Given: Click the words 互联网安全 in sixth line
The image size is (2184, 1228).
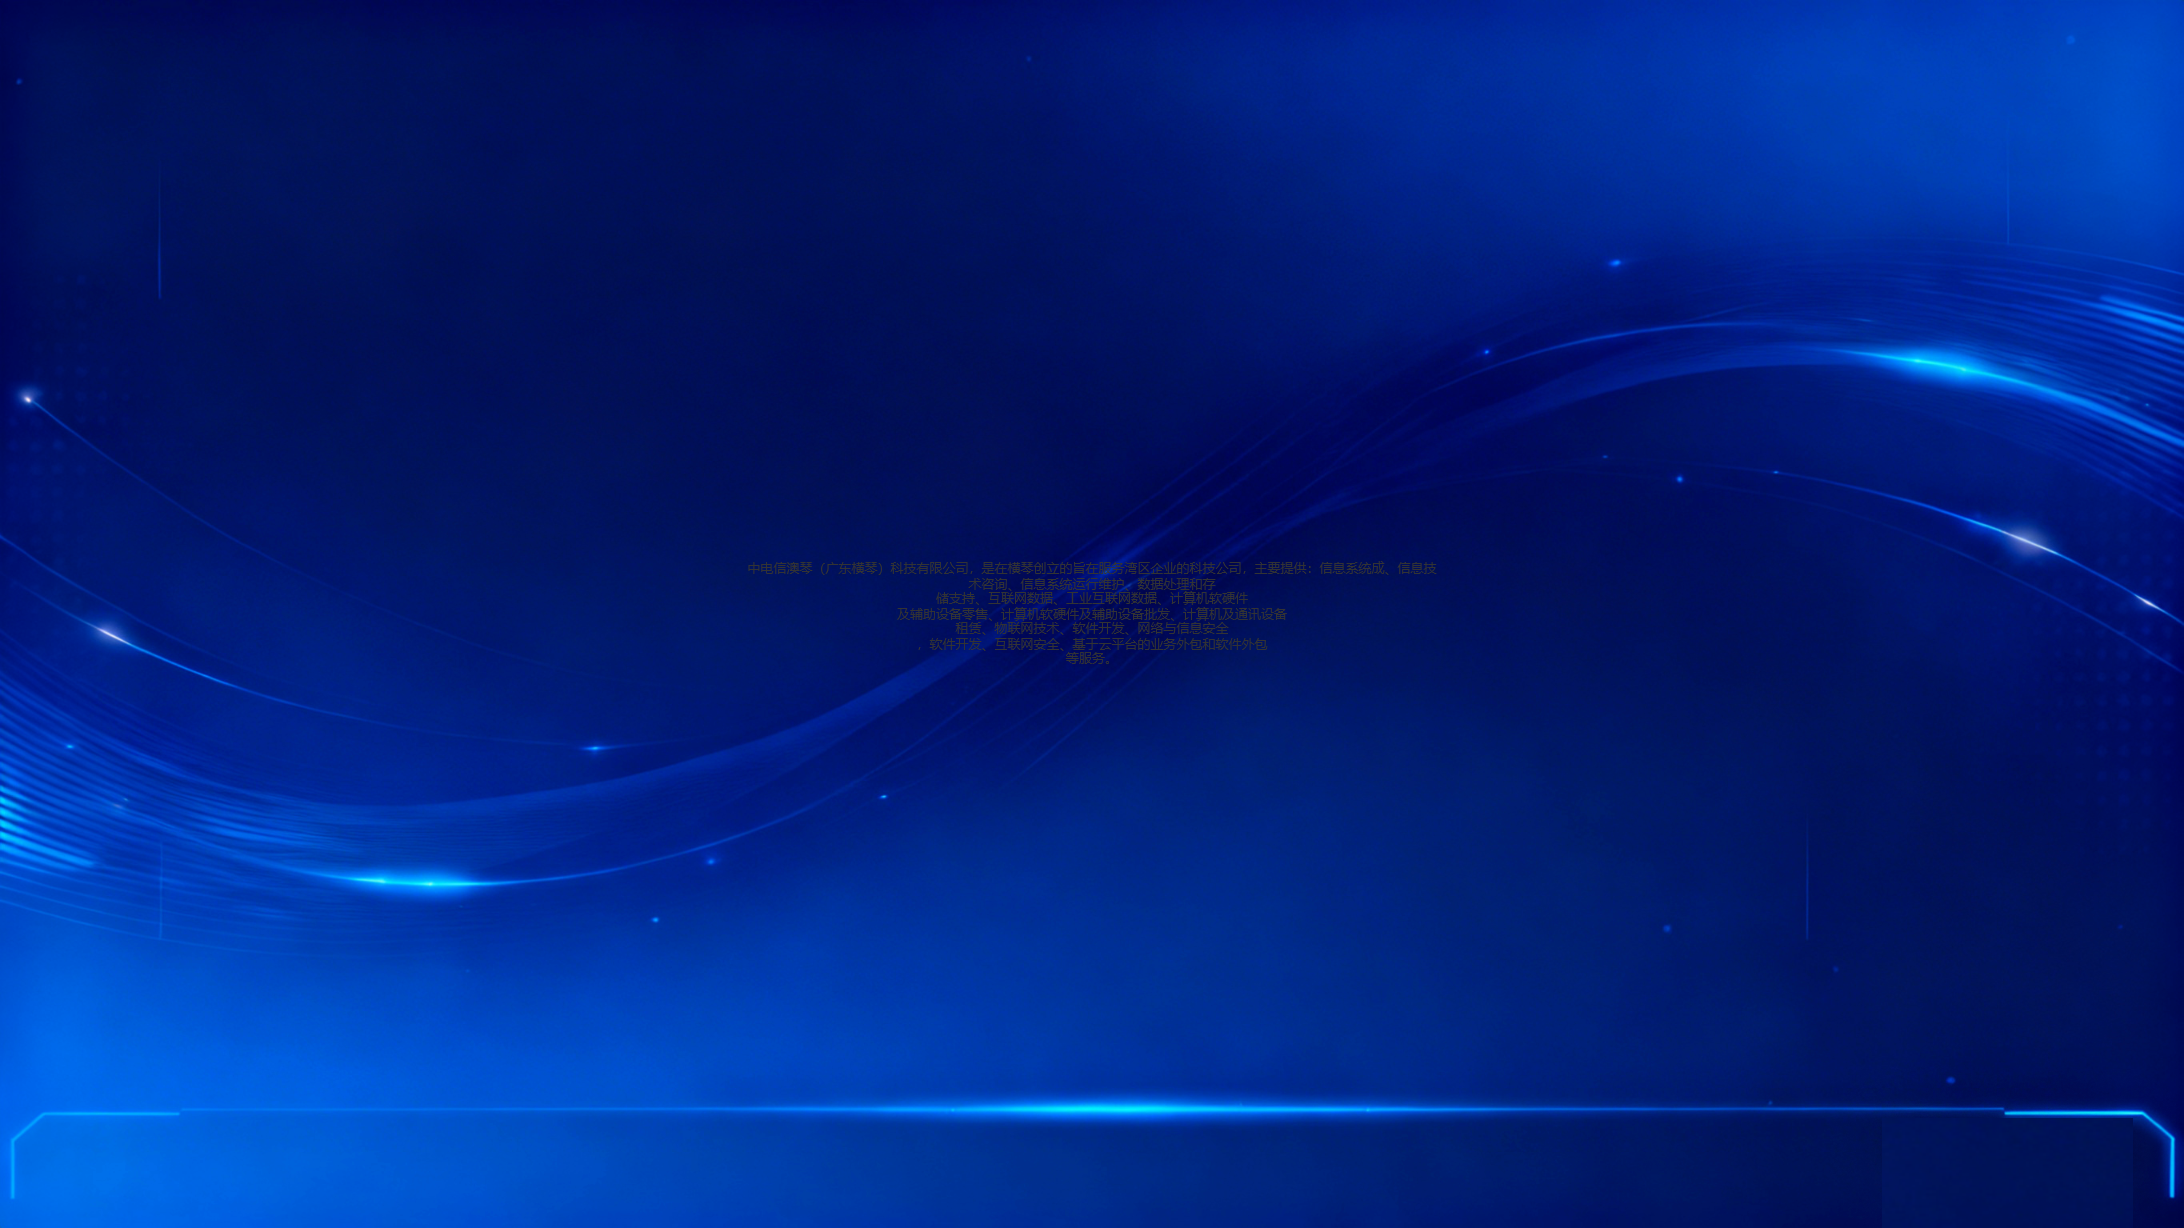Looking at the screenshot, I should (1026, 644).
